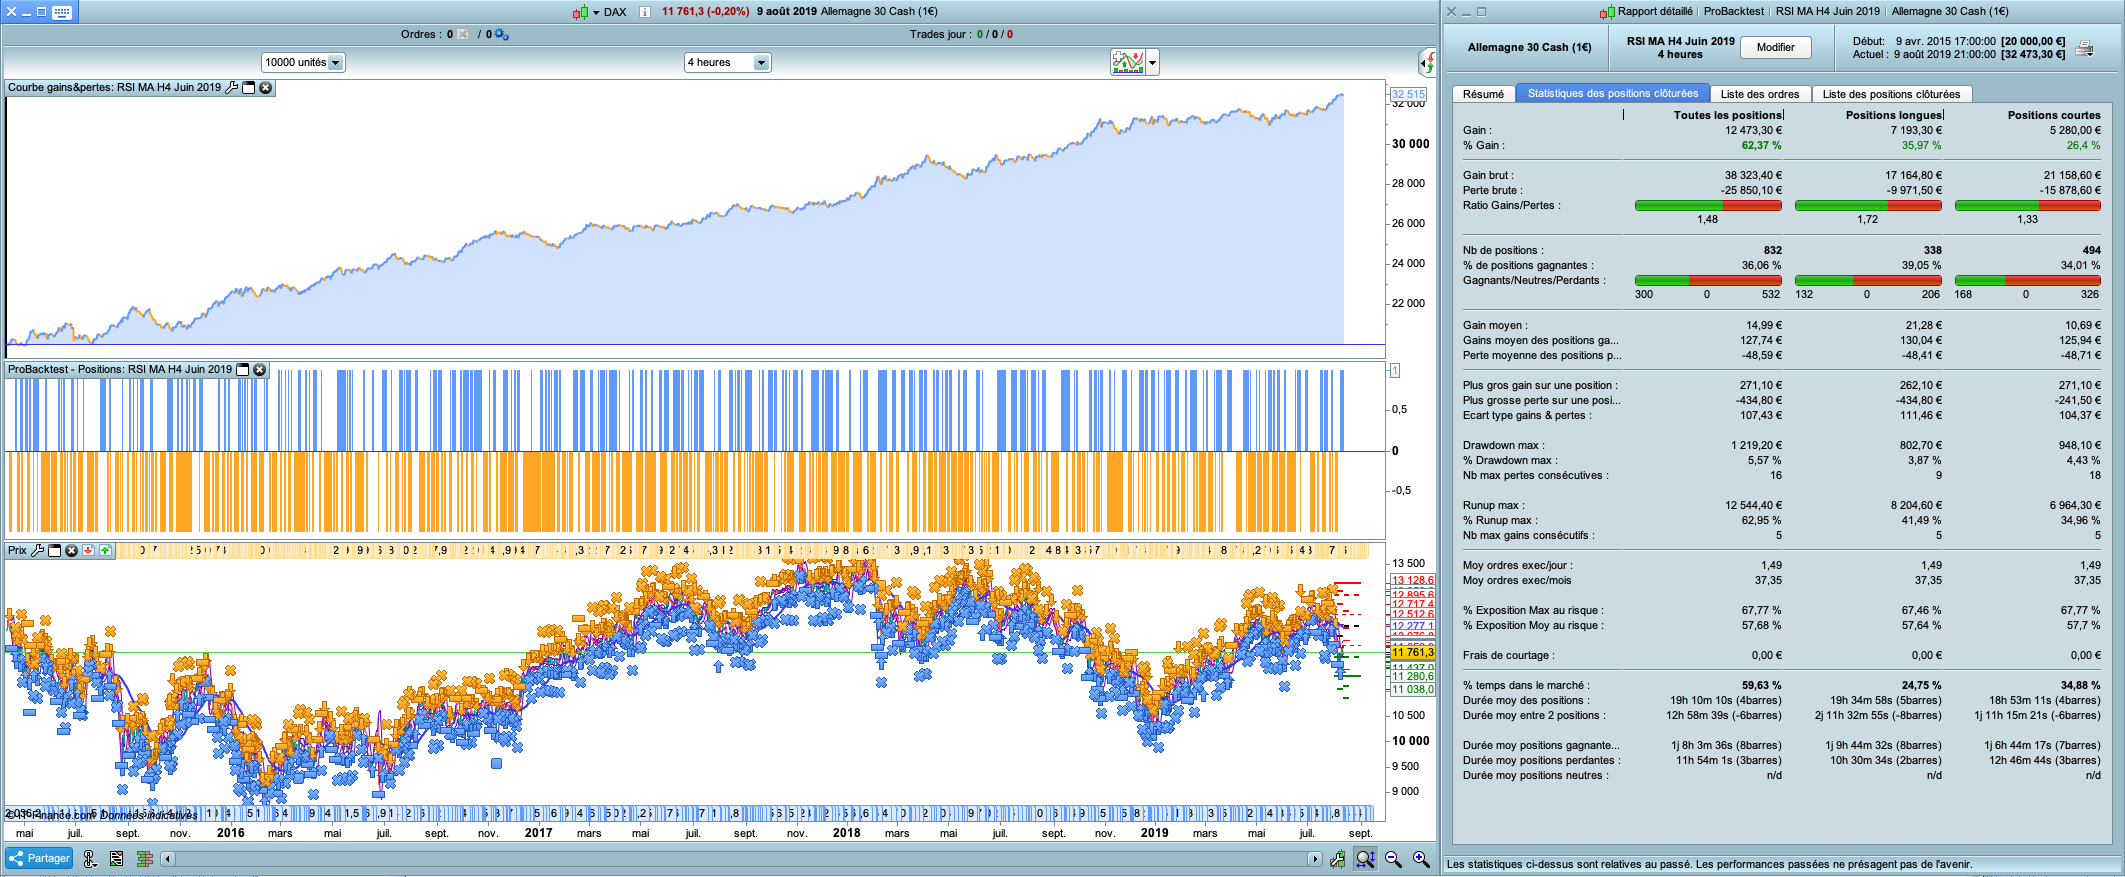
Task: Toggle maximize on Courbe gains&pertes panel
Action: 249,88
